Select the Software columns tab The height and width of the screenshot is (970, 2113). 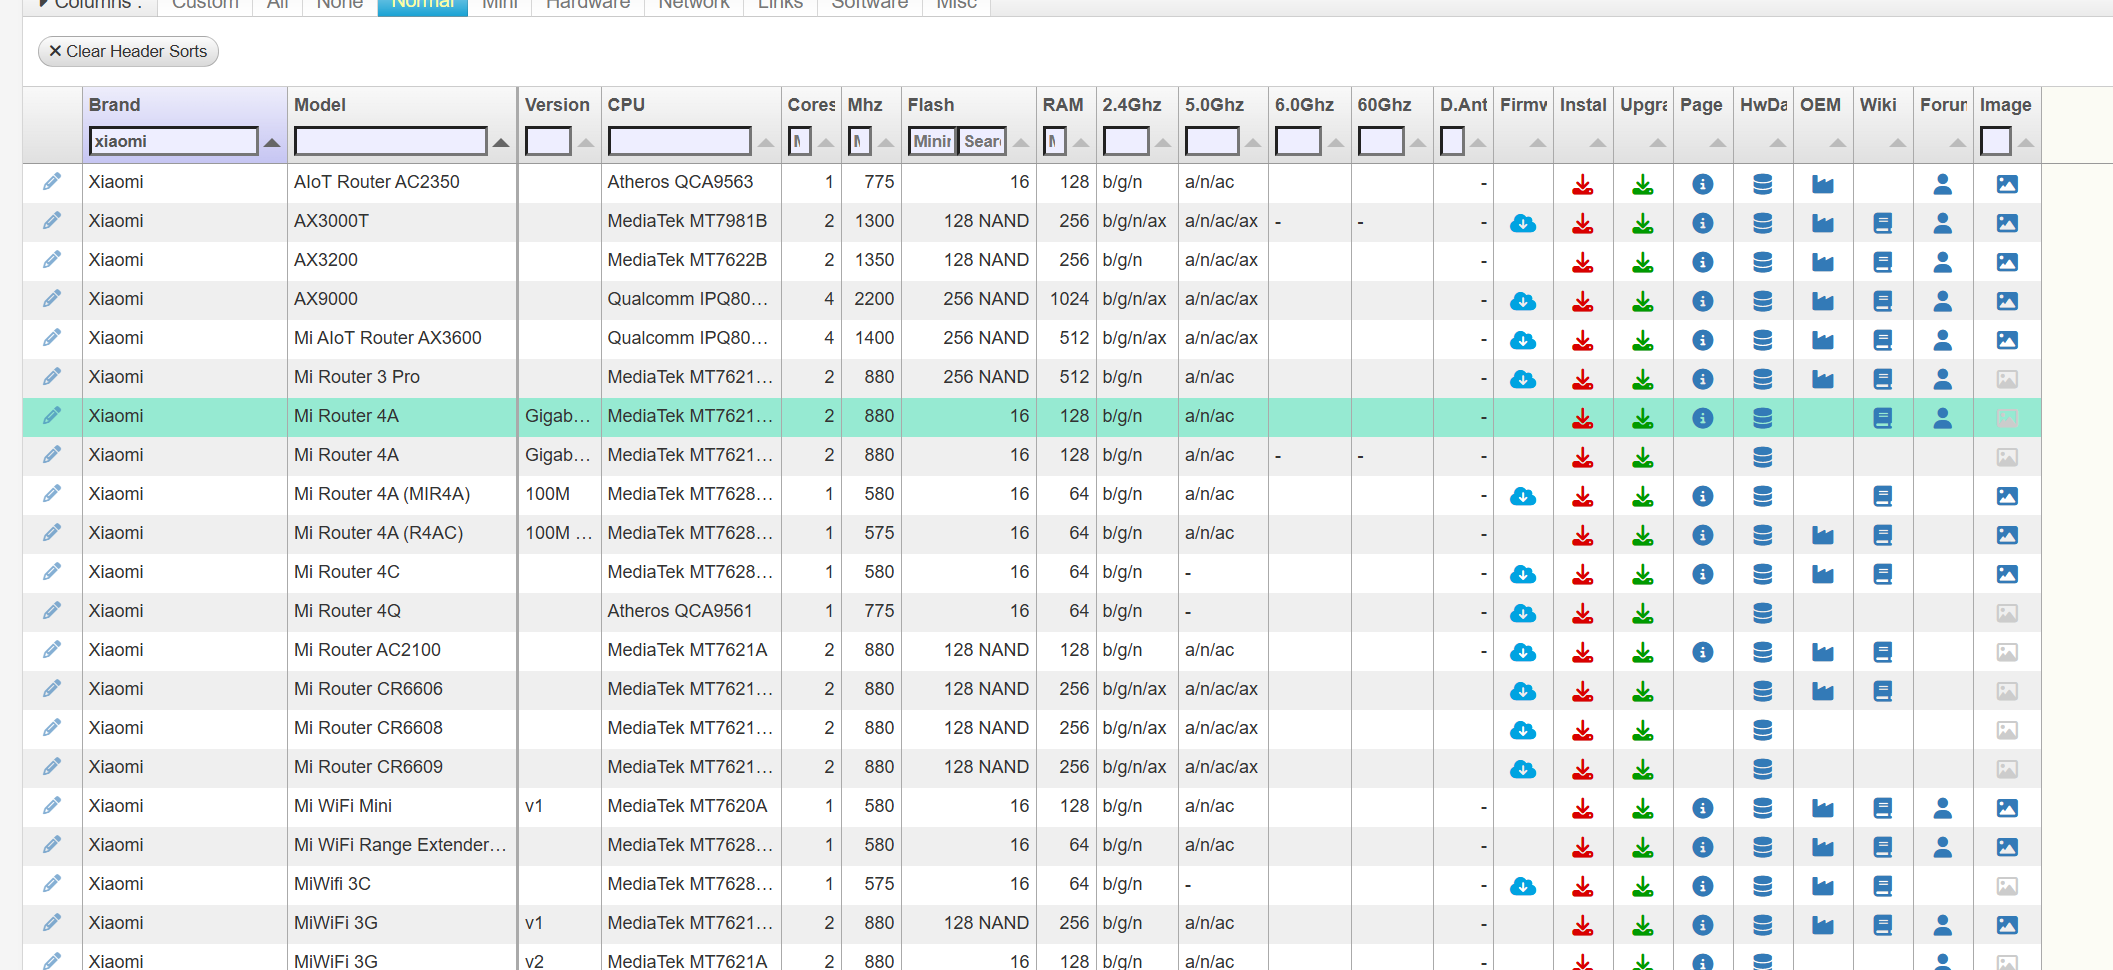click(x=870, y=6)
